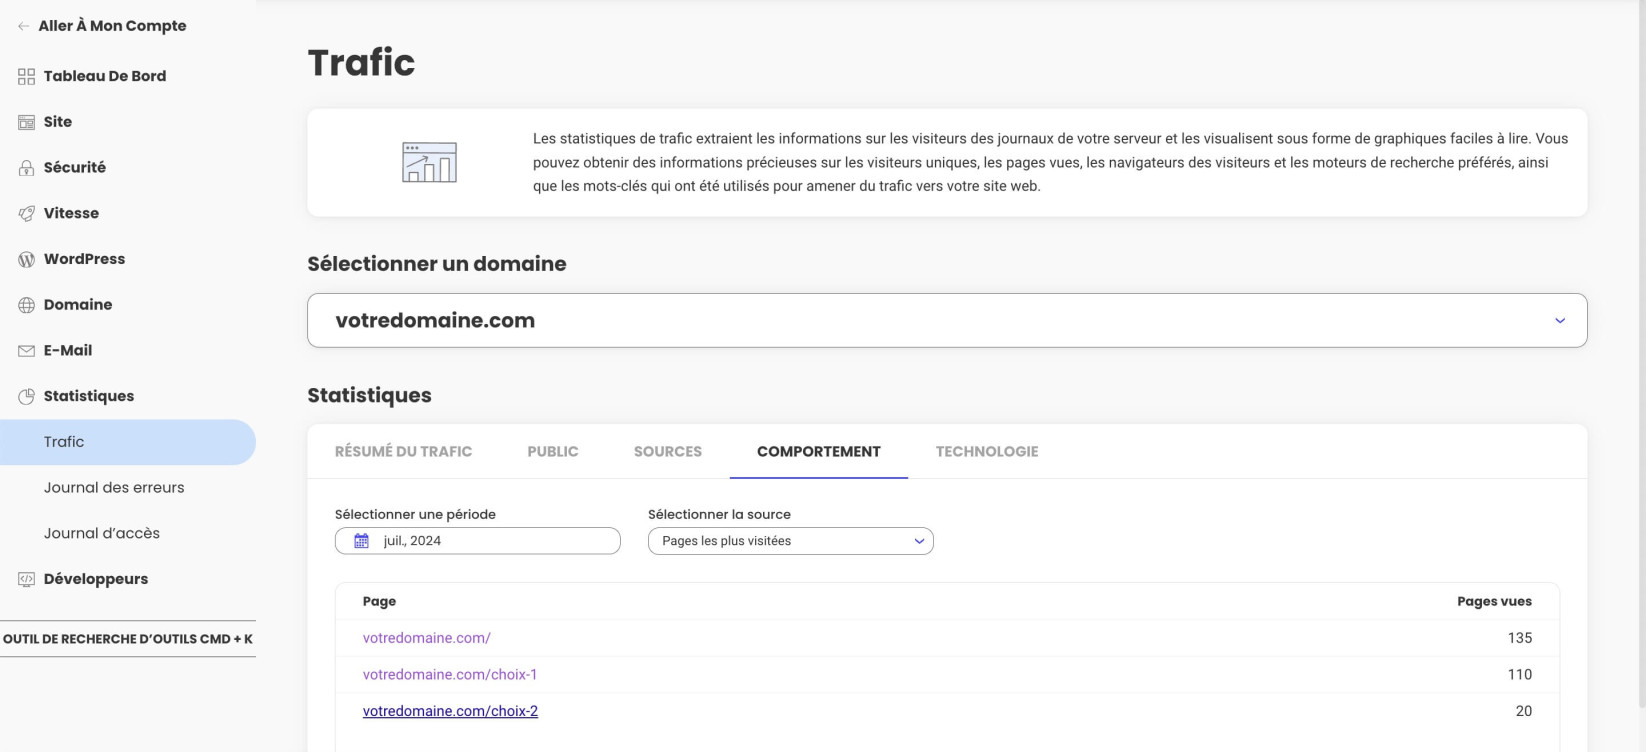Click the Sélectionner la source label

coord(719,514)
